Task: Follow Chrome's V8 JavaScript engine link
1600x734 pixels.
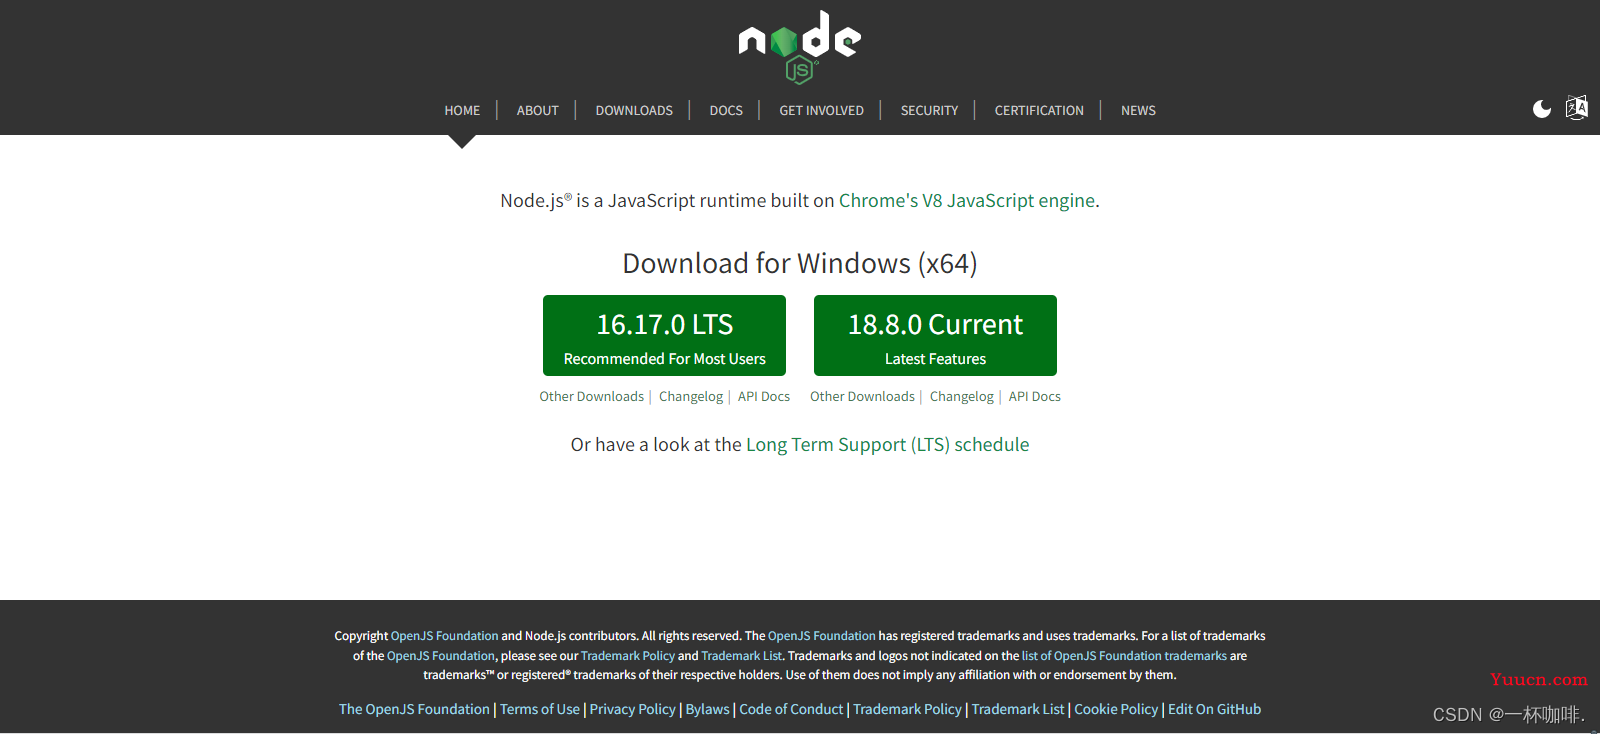Action: click(967, 201)
